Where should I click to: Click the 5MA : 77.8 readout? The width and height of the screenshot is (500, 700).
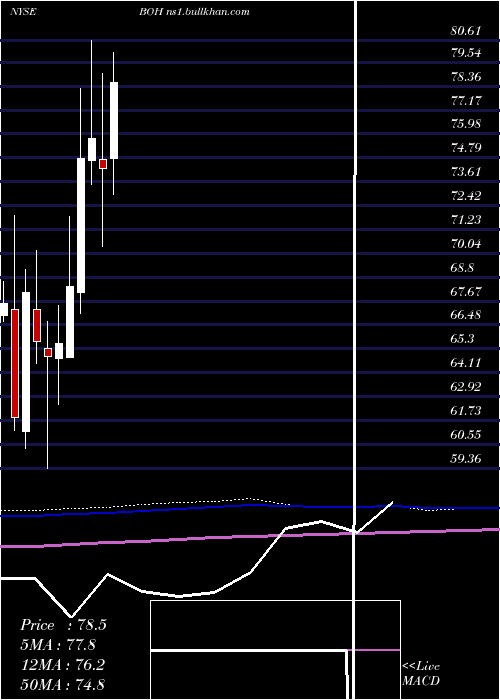58,645
